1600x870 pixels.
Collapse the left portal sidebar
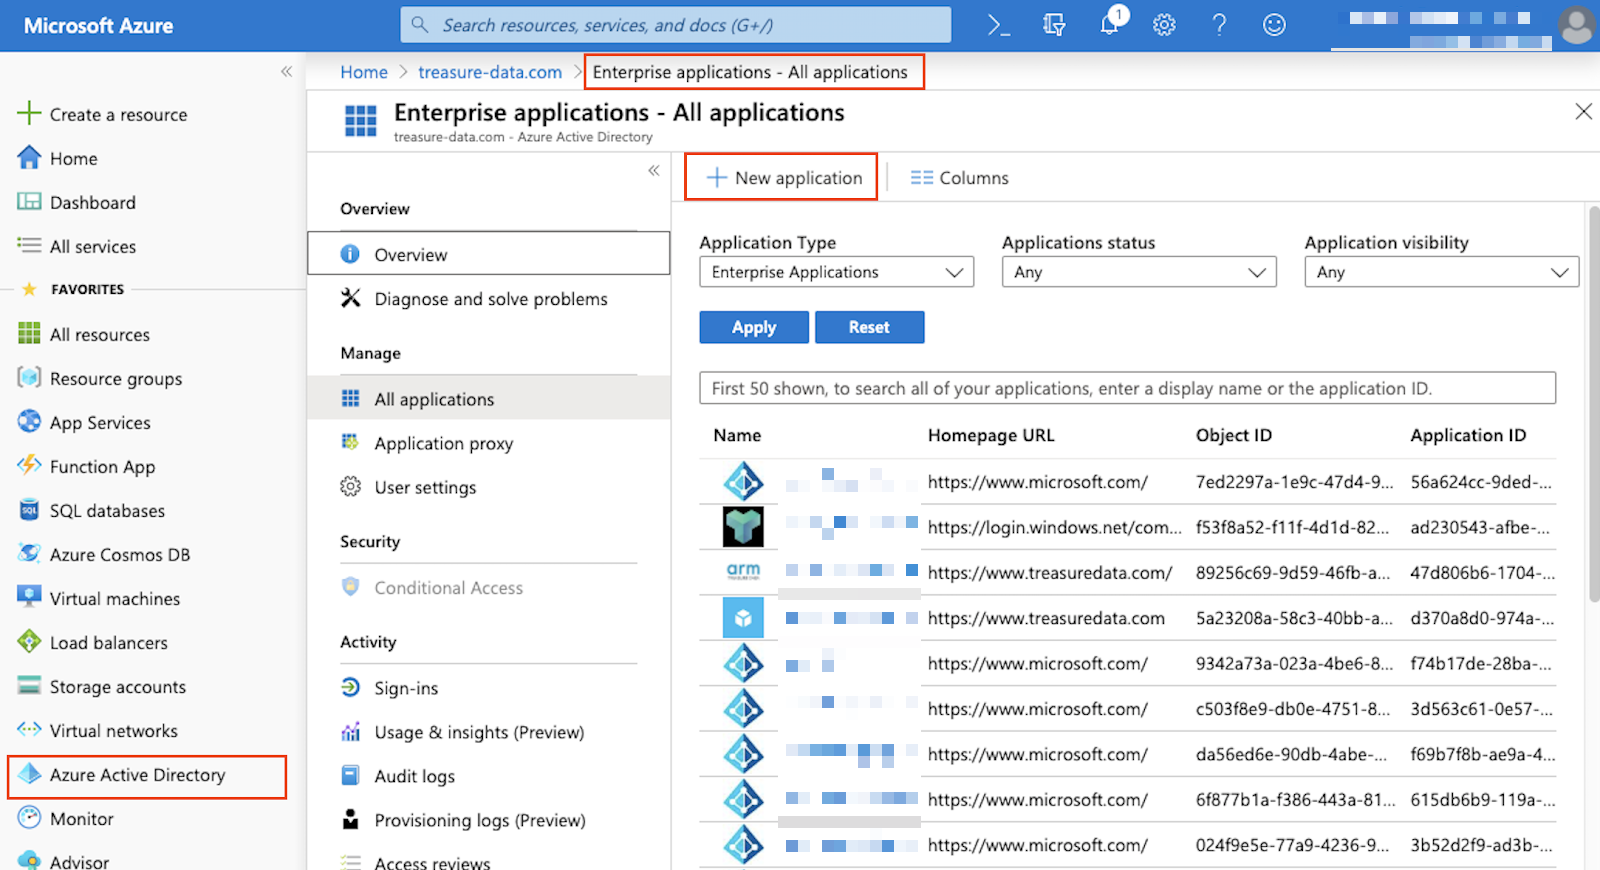pyautogui.click(x=286, y=72)
